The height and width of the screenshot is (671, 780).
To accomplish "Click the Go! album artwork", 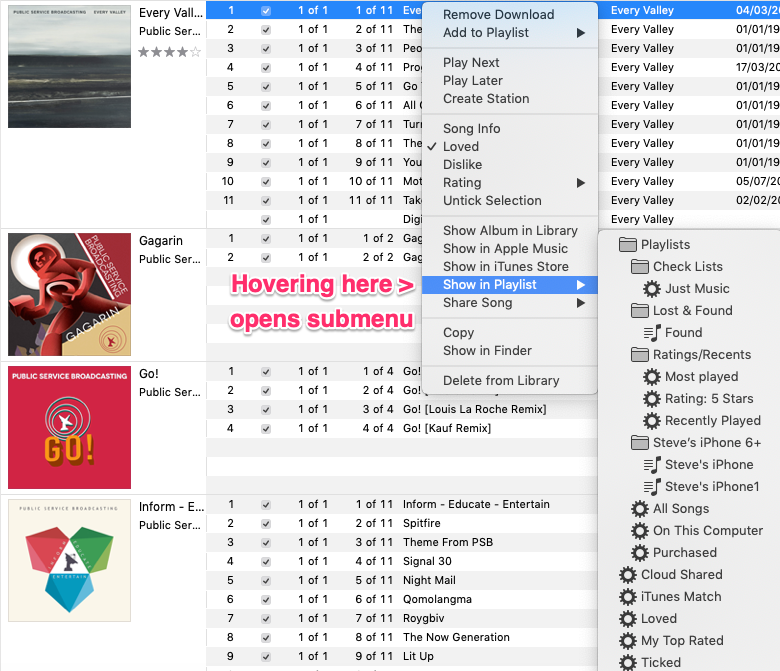I will tap(70, 427).
